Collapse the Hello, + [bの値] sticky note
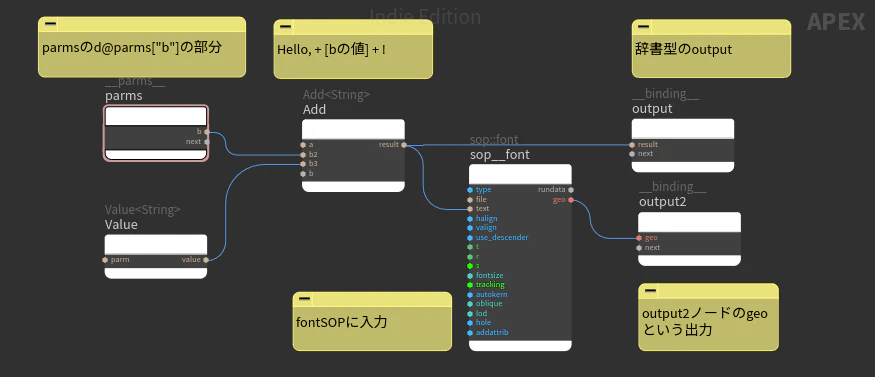Viewport: 875px width, 377px height. click(x=286, y=27)
